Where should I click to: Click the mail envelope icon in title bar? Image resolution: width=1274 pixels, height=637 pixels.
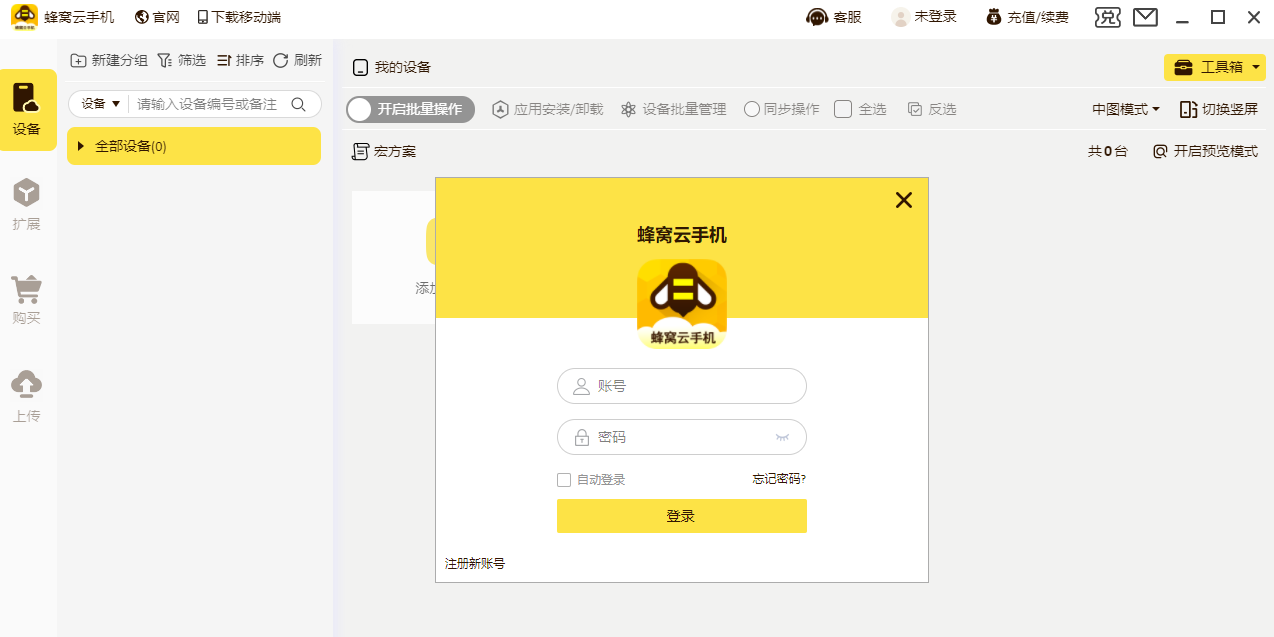click(x=1145, y=17)
